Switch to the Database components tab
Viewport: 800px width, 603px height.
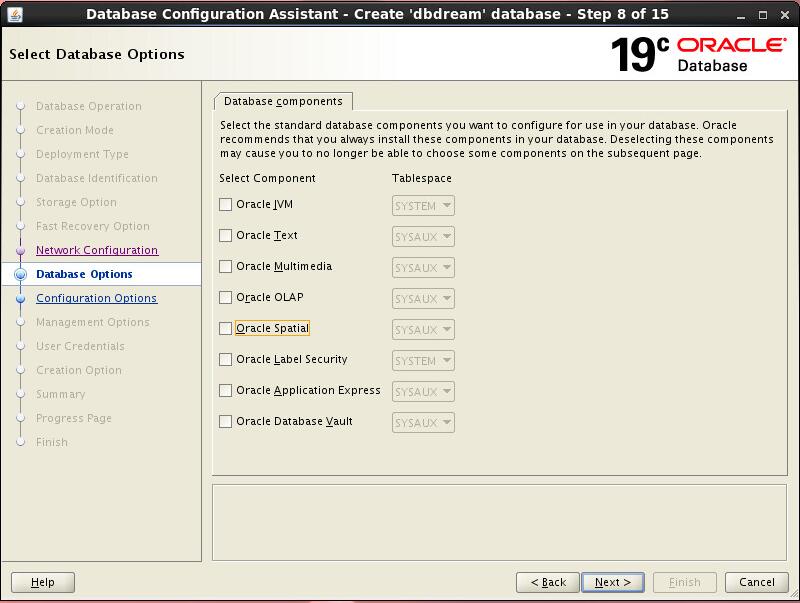click(283, 101)
